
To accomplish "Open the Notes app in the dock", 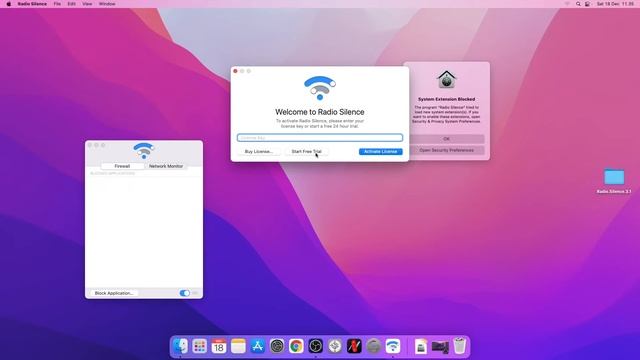I will click(238, 346).
